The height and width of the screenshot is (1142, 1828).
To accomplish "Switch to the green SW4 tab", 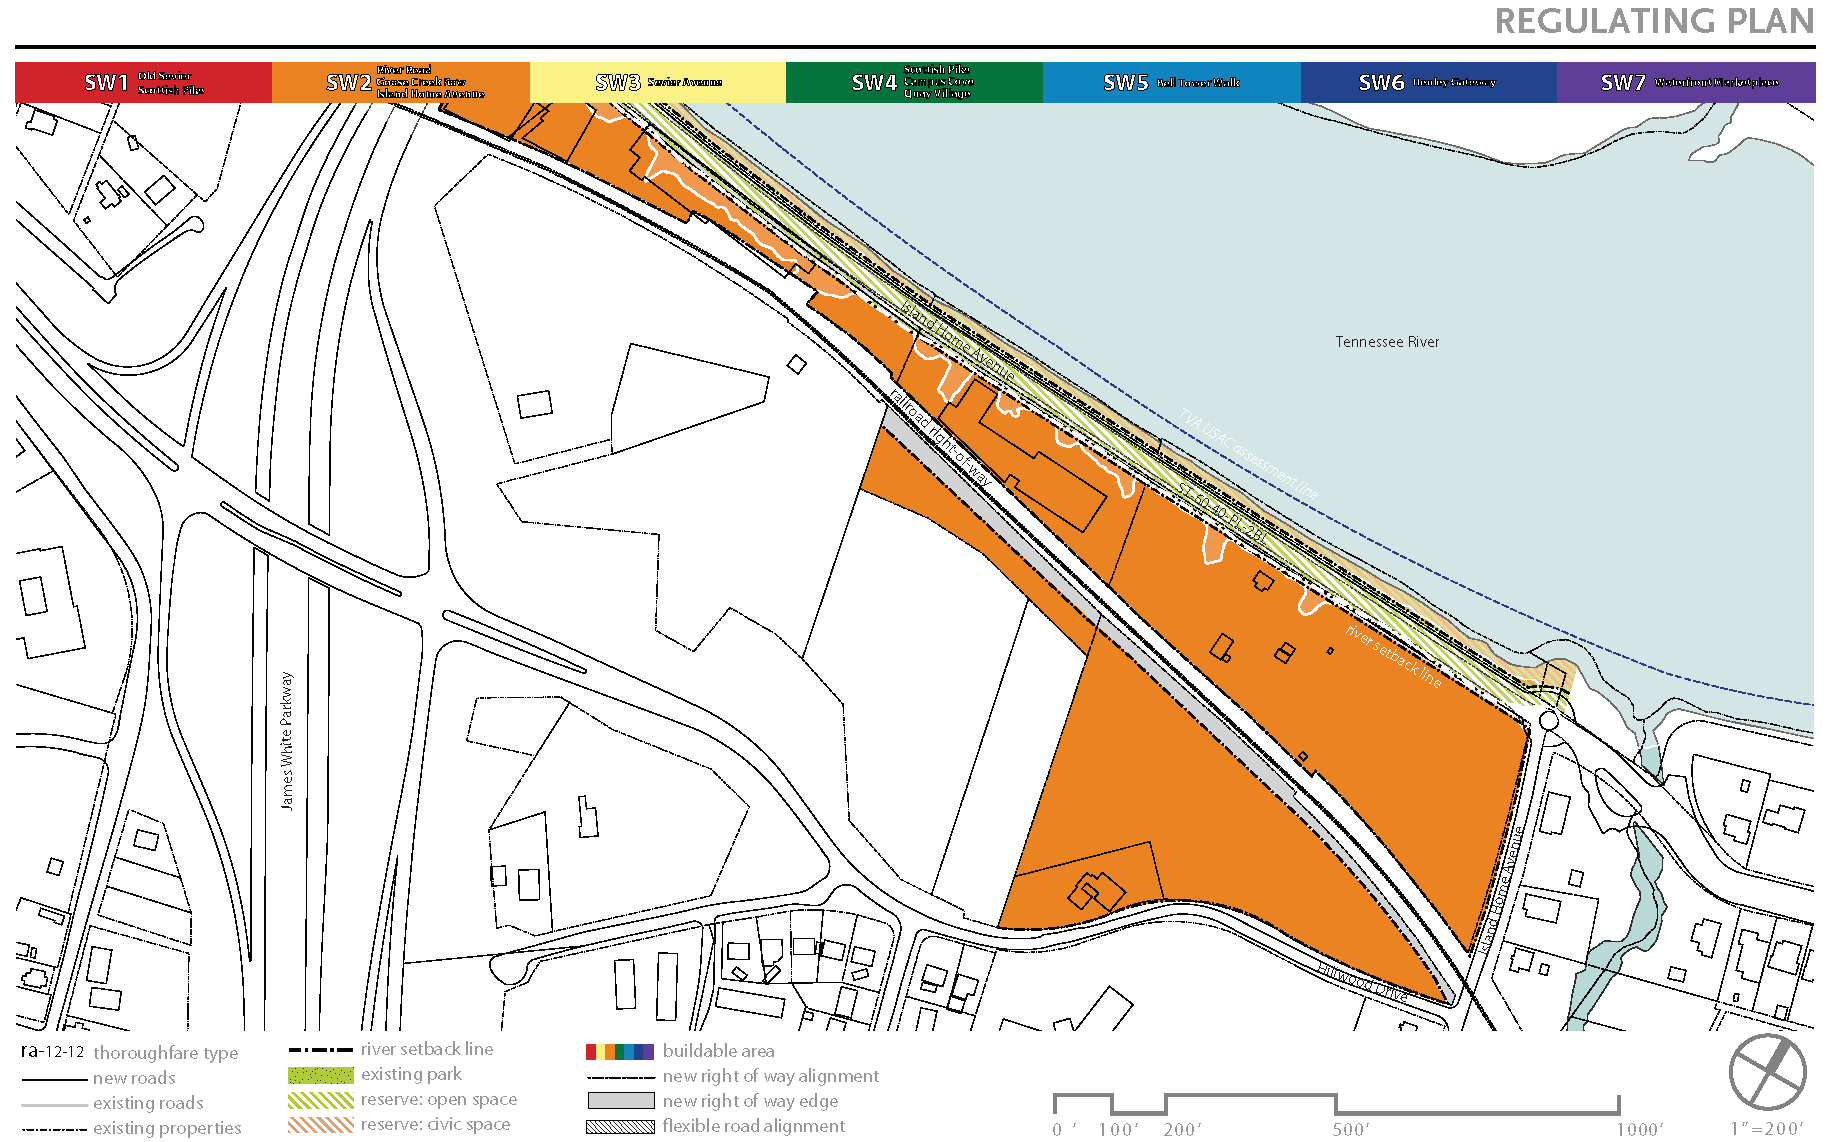I will [914, 83].
